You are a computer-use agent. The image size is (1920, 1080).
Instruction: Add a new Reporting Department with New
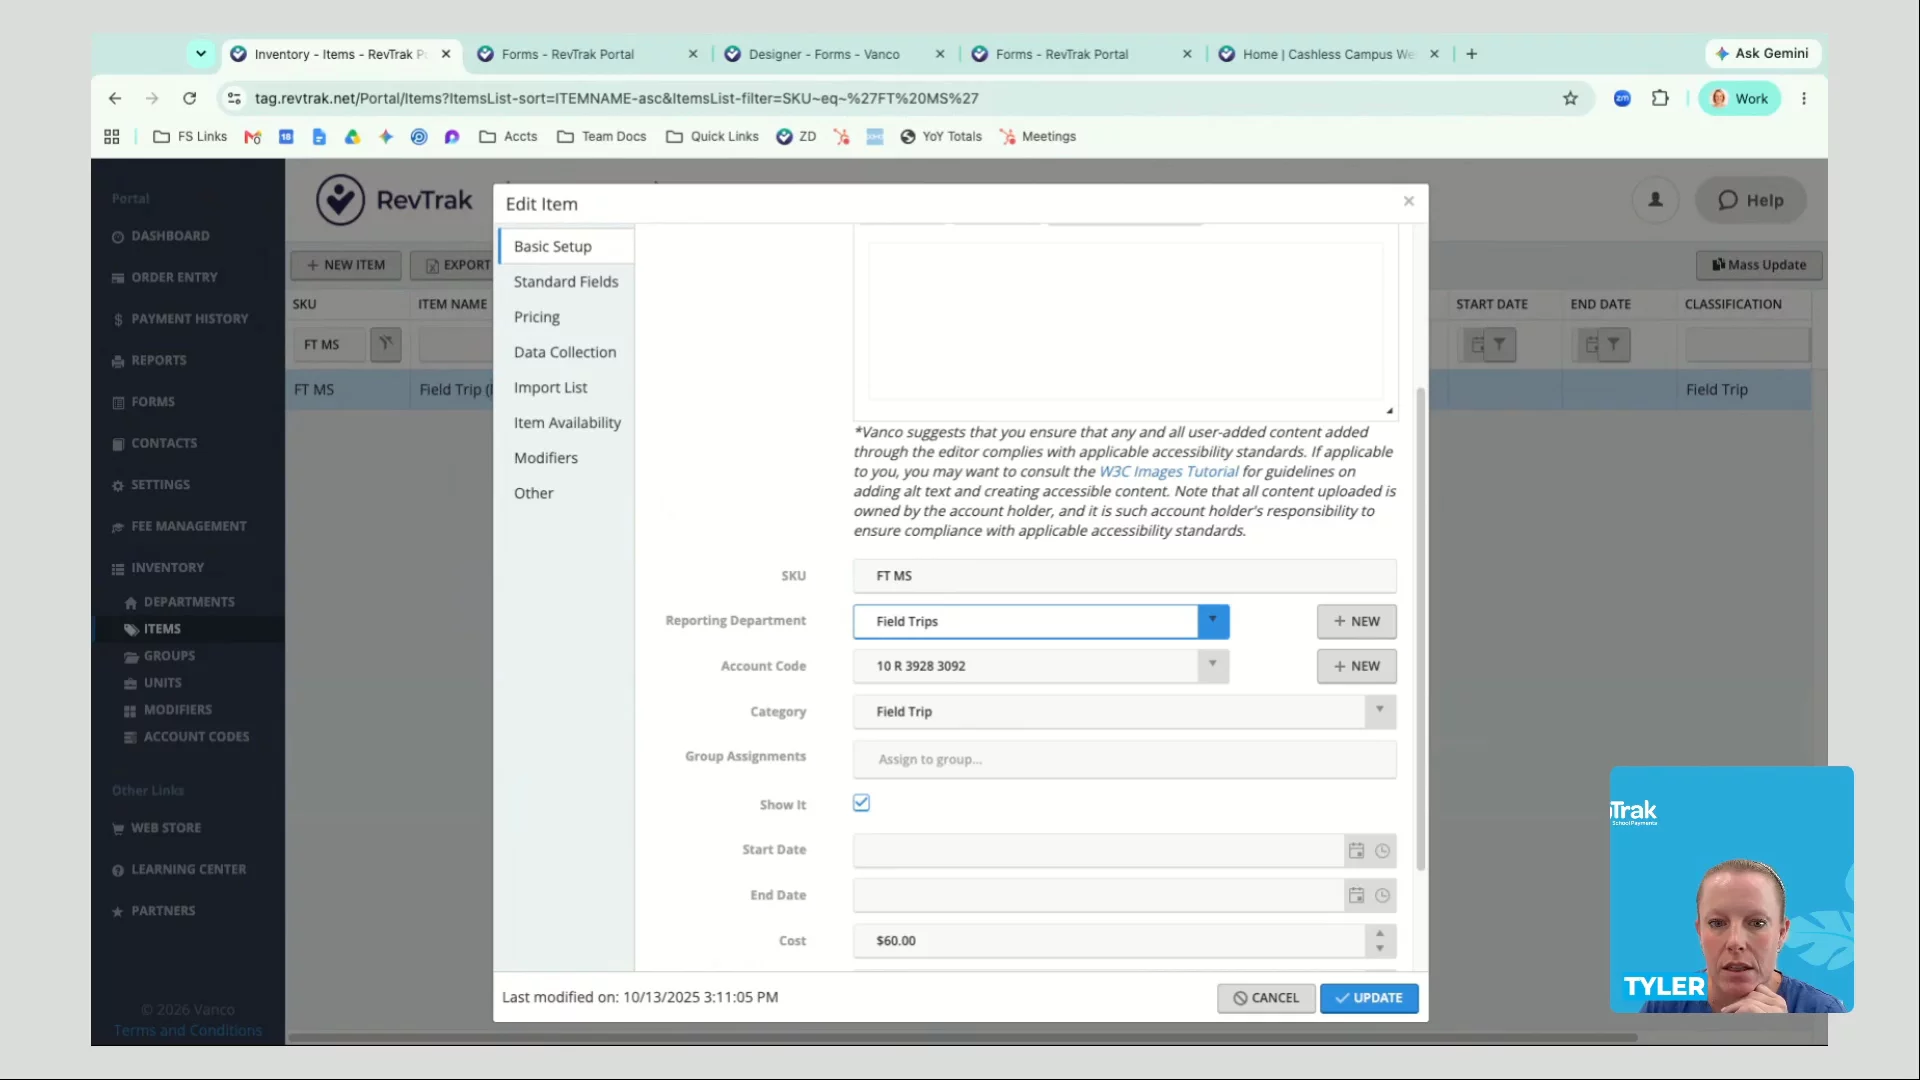click(1356, 621)
